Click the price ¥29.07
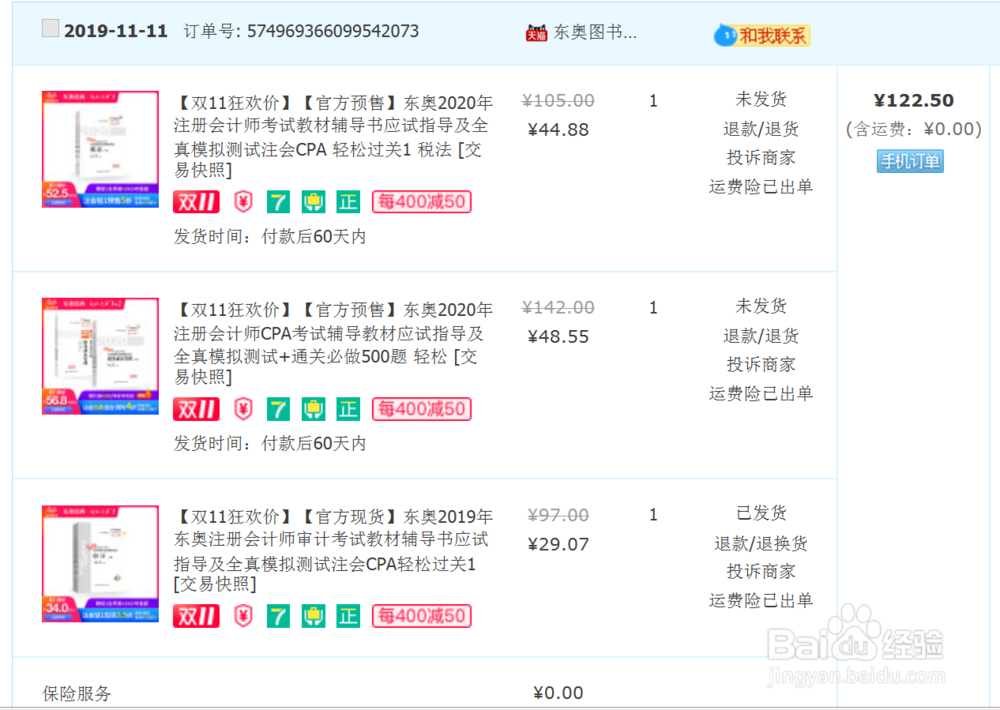The image size is (1000, 710). tap(558, 544)
